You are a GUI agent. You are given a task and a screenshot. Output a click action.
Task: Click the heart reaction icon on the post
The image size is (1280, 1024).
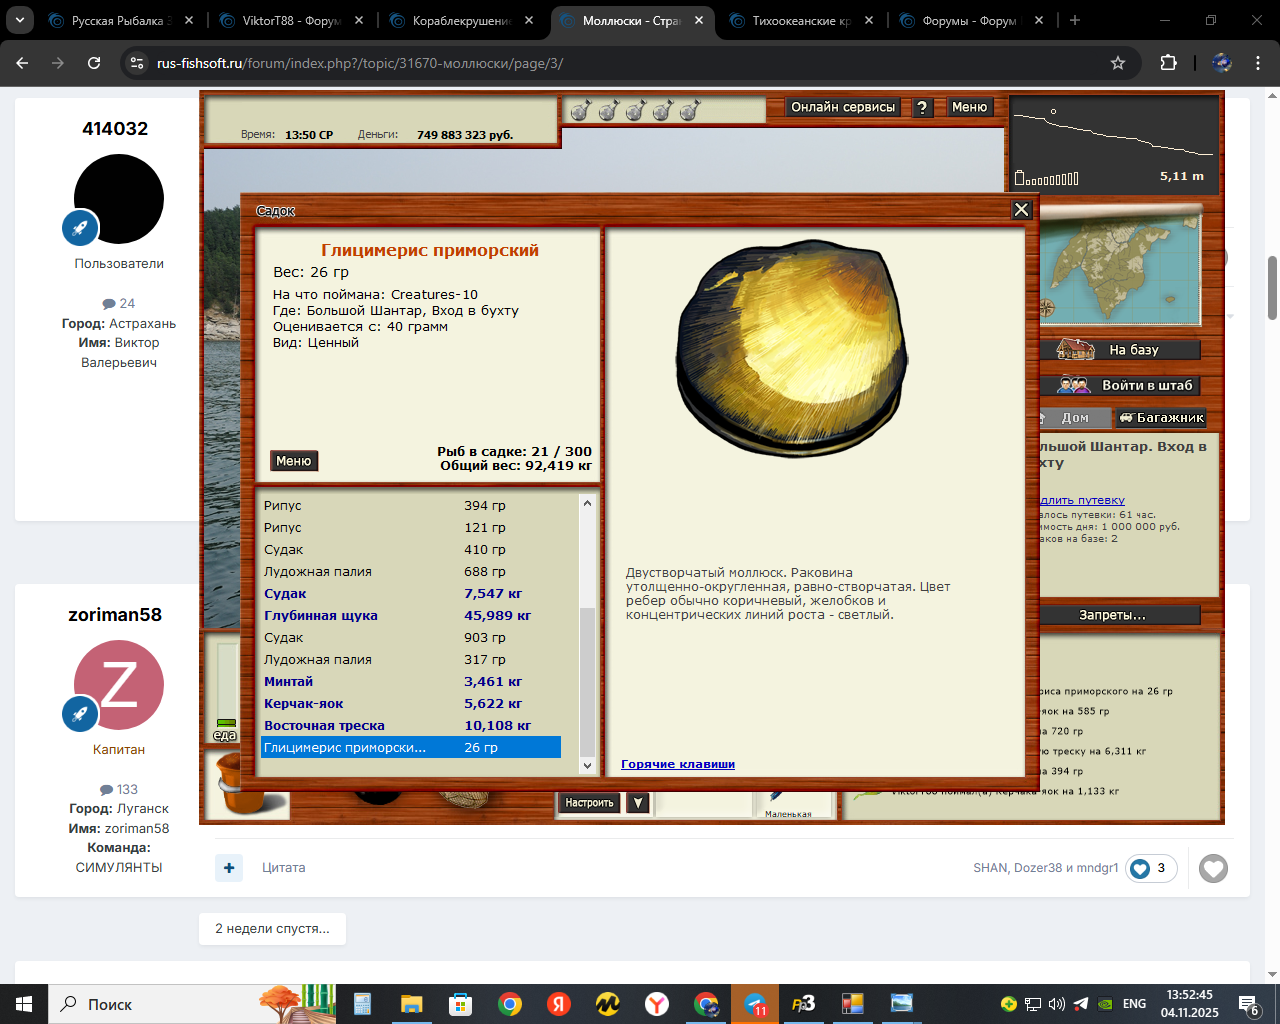tap(1213, 868)
